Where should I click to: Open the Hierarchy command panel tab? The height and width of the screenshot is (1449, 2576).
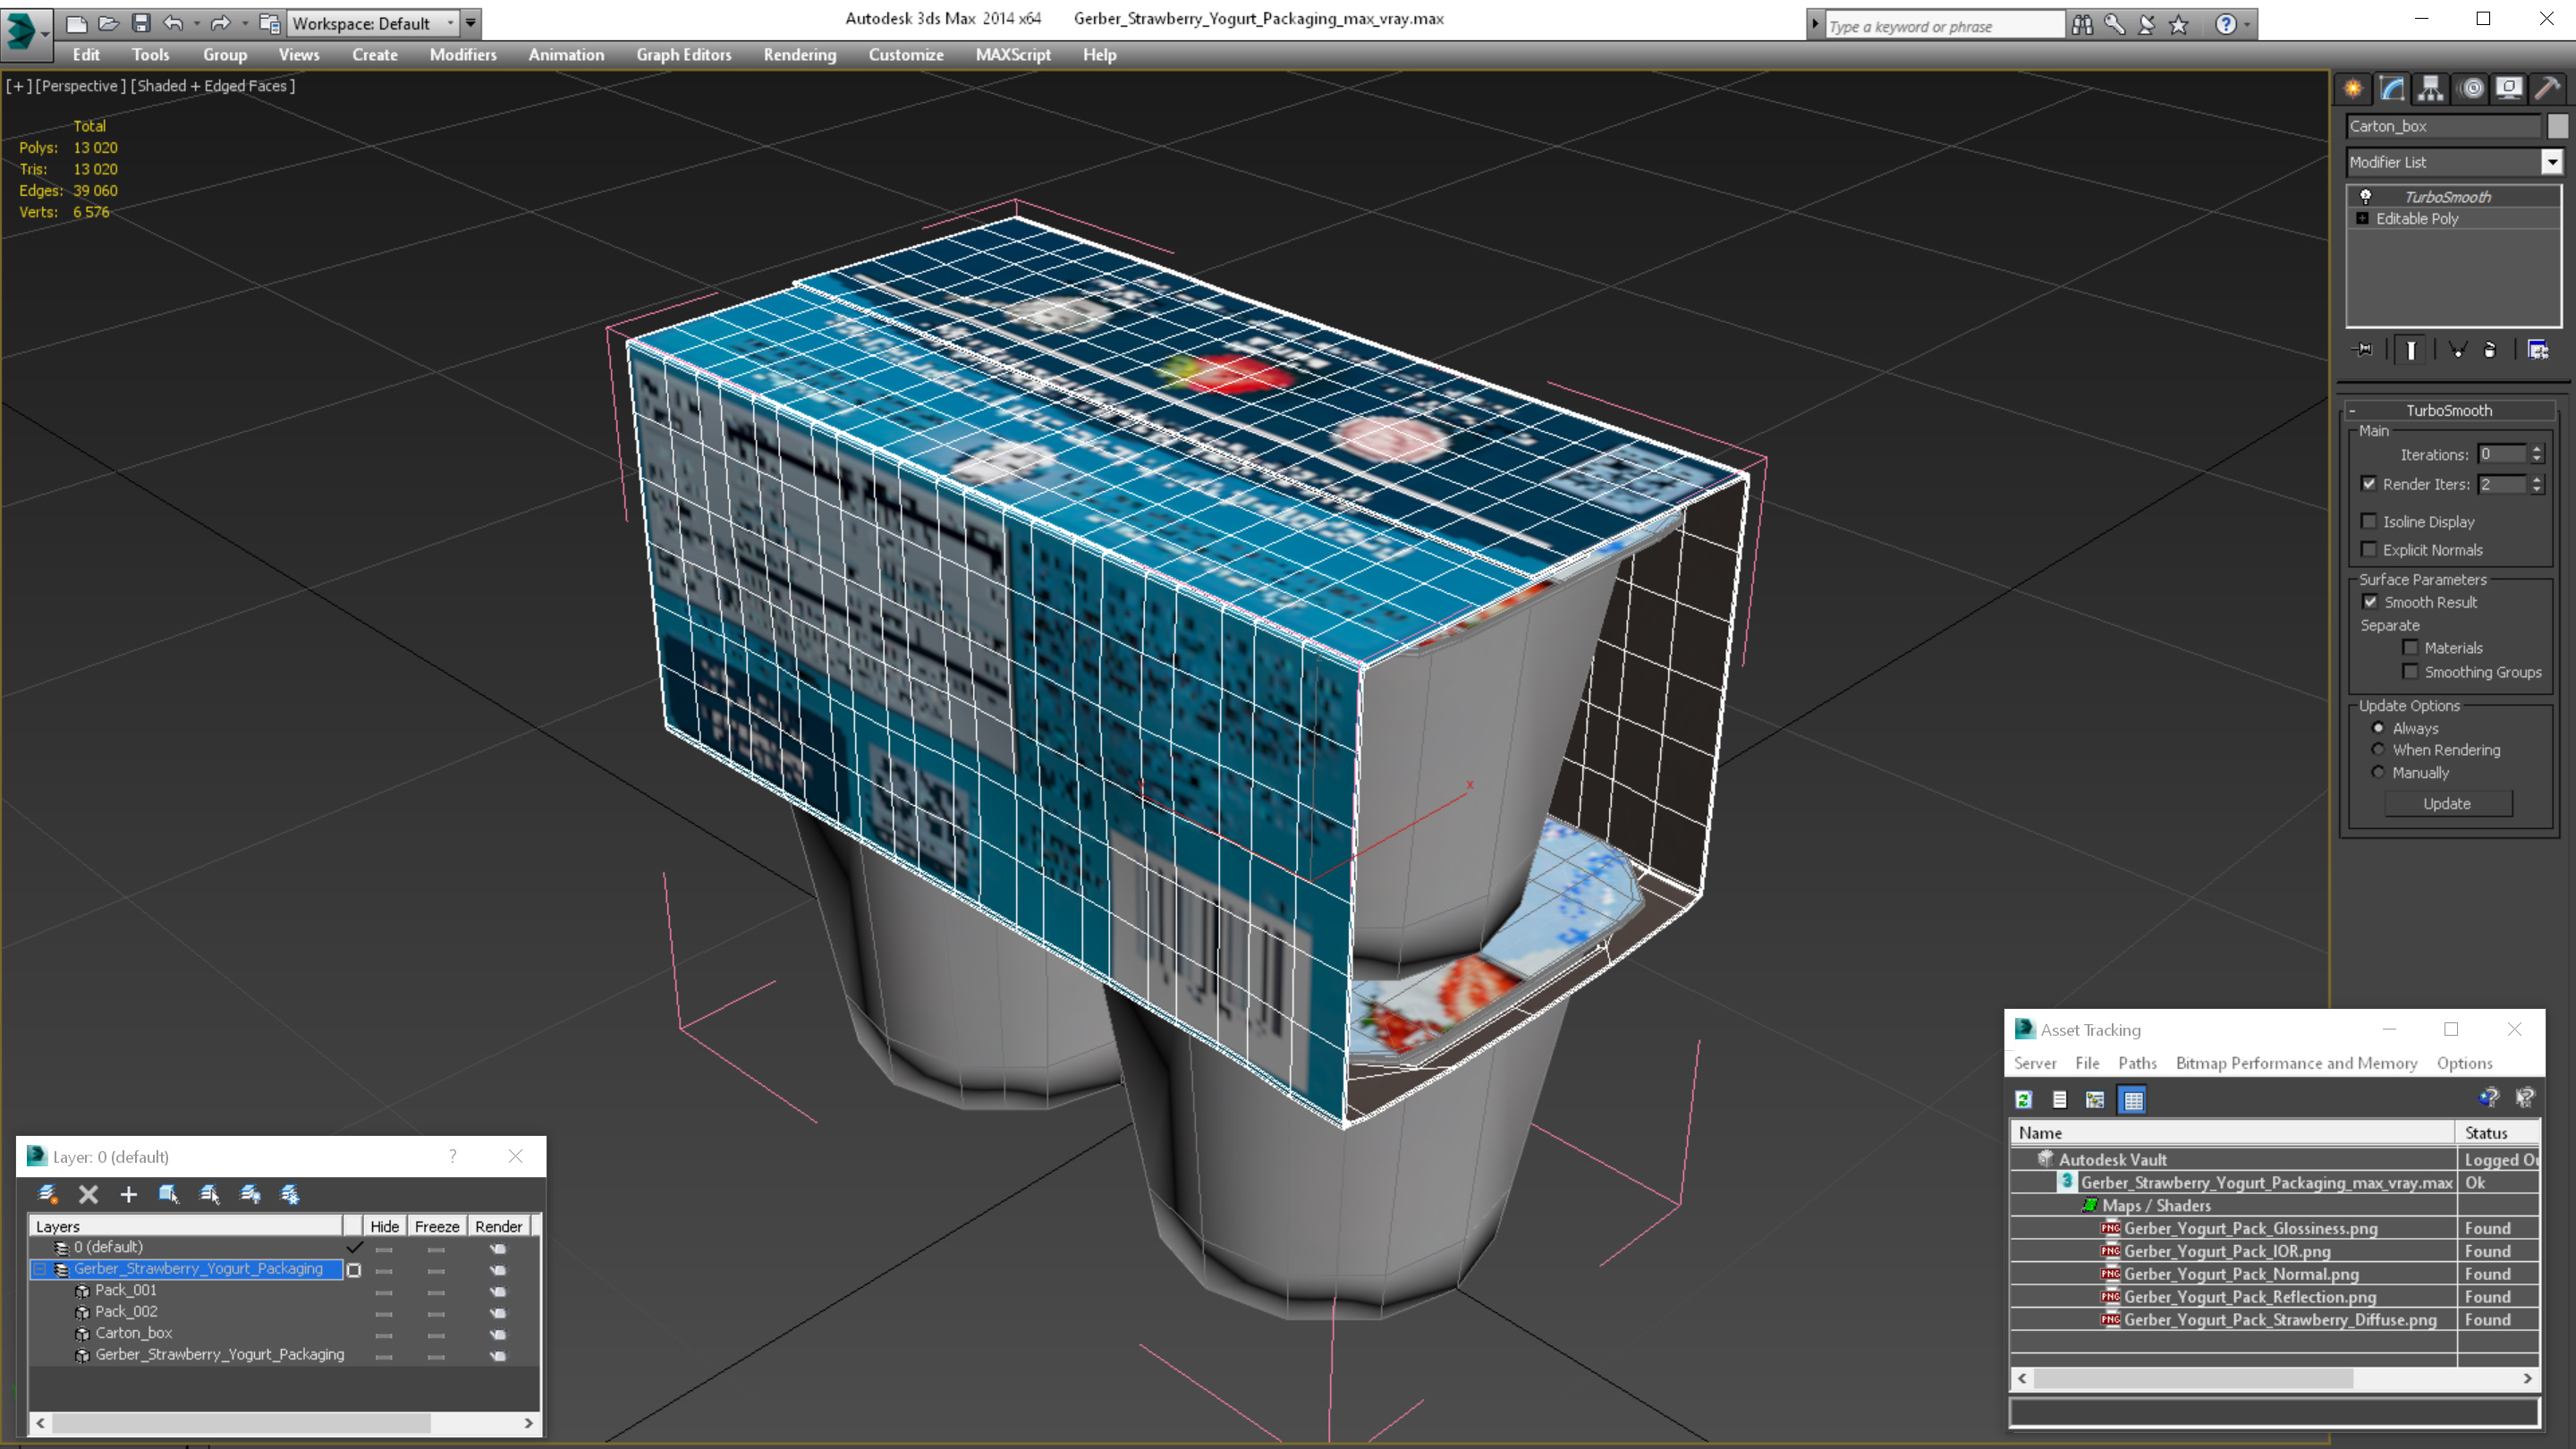2430,89
